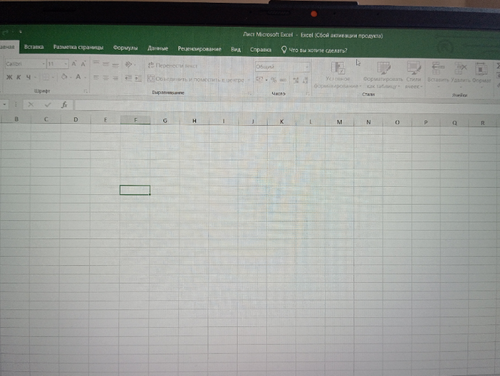Click the cancel X in formula bar
This screenshot has height=376, width=500.
pos(31,105)
